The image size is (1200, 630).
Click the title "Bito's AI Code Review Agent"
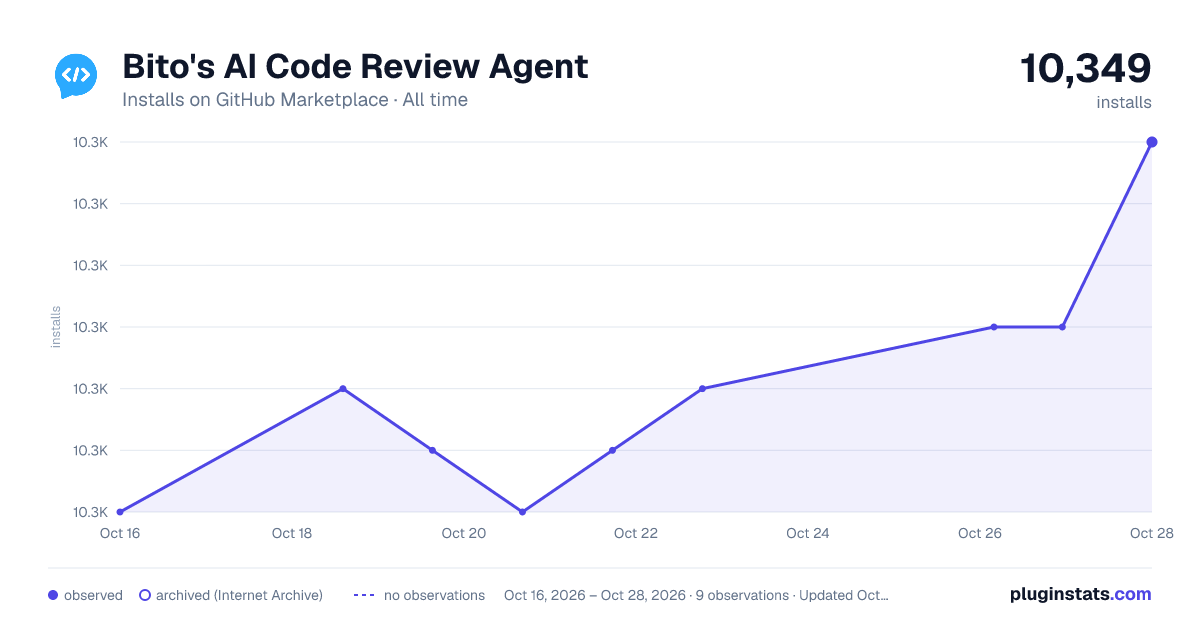click(x=355, y=67)
